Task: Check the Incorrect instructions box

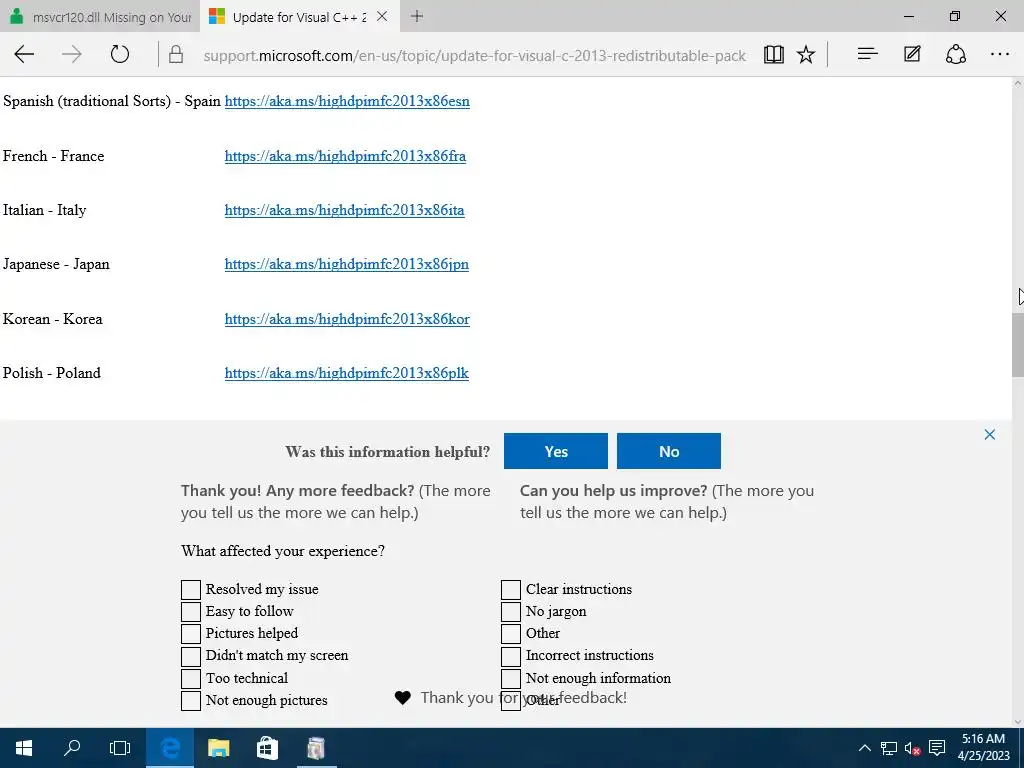Action: coord(511,656)
